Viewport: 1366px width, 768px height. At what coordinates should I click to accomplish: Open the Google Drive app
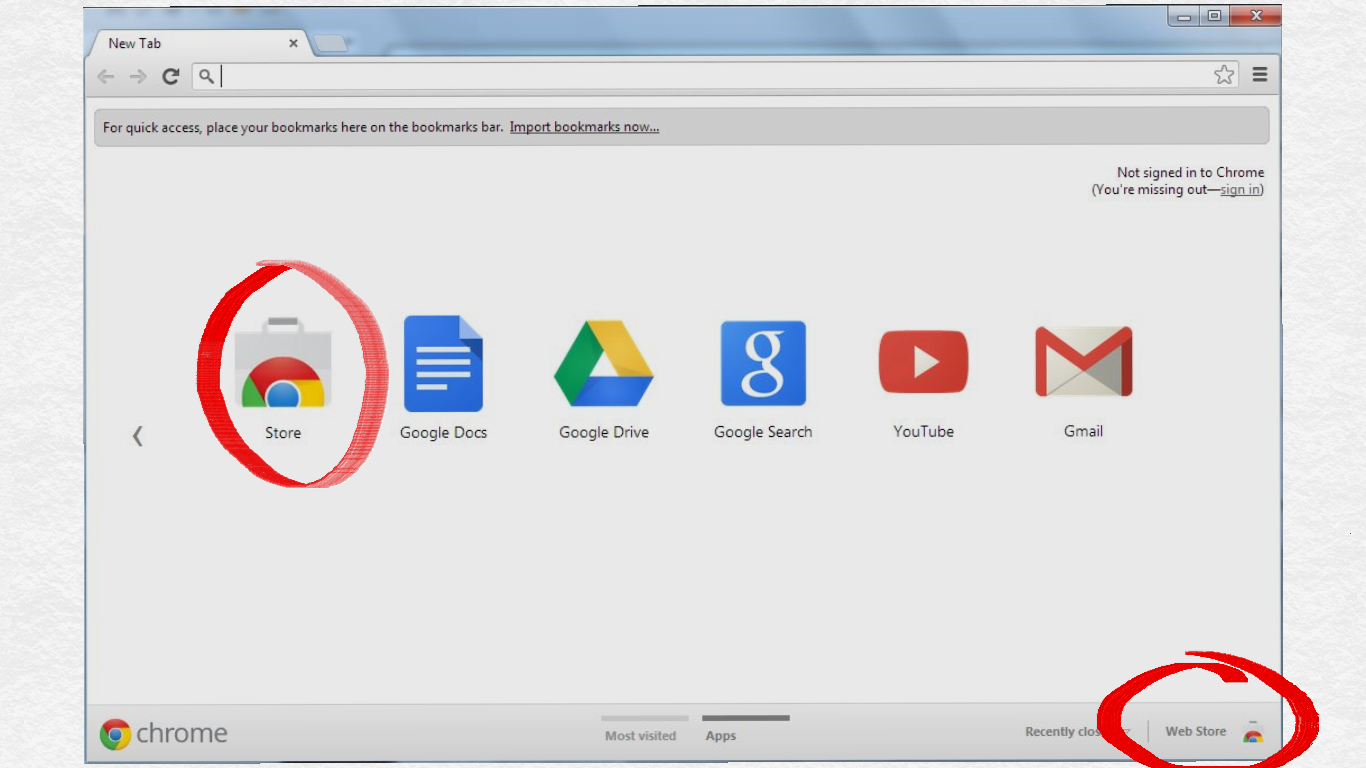tap(604, 363)
